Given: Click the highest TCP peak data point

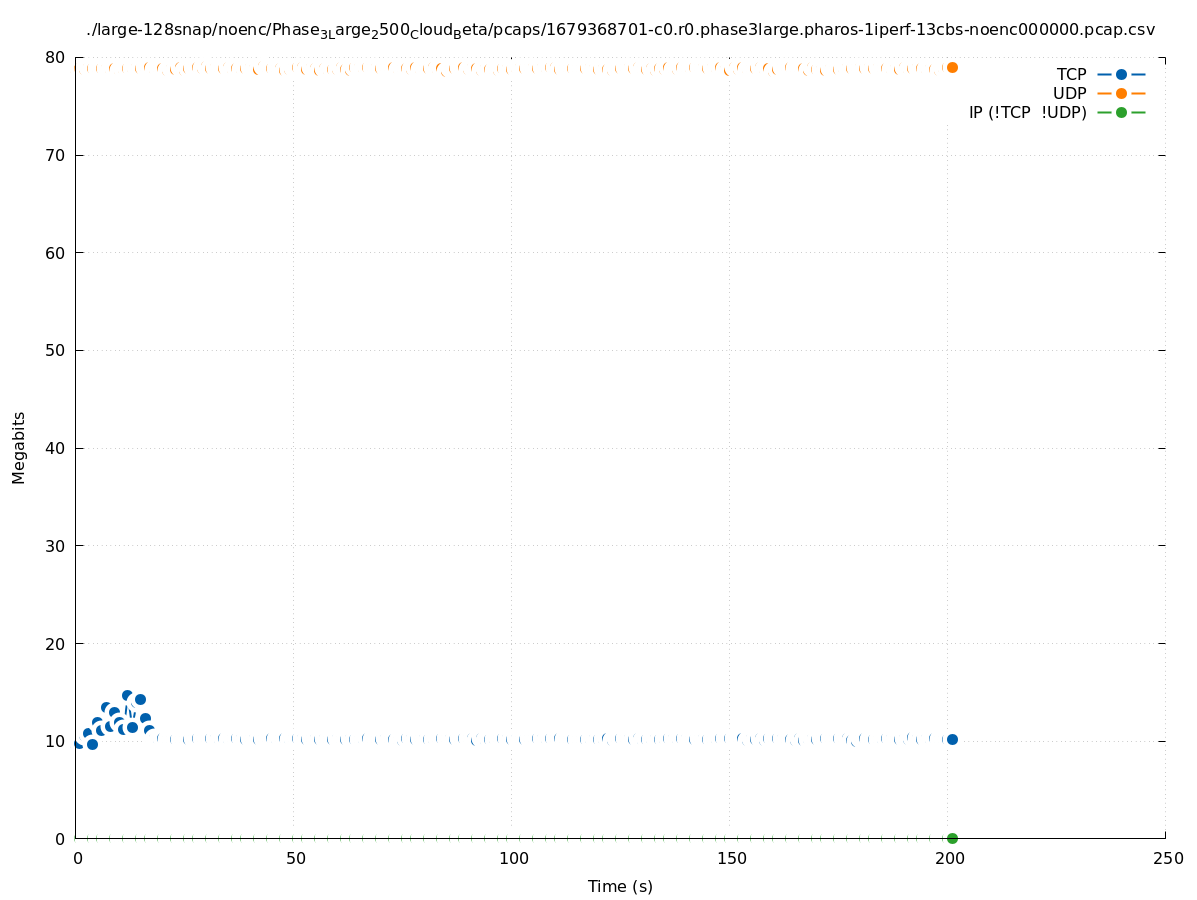Looking at the screenshot, I should pyautogui.click(x=127, y=695).
